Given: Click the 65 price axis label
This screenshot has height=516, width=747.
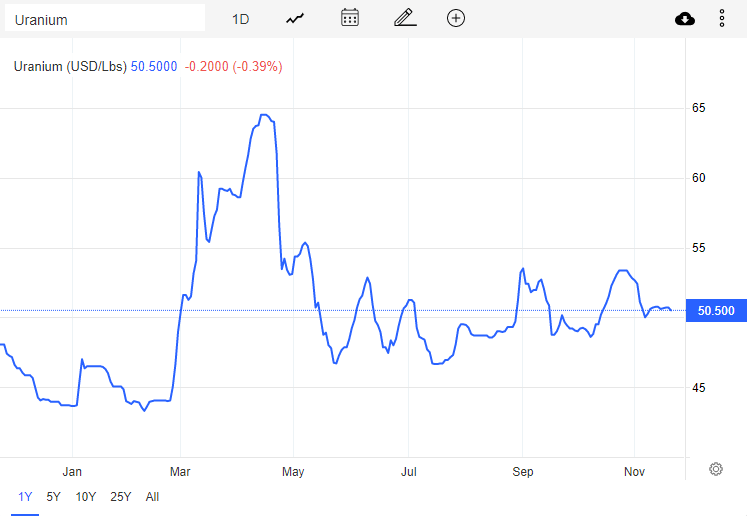Looking at the screenshot, I should (698, 108).
